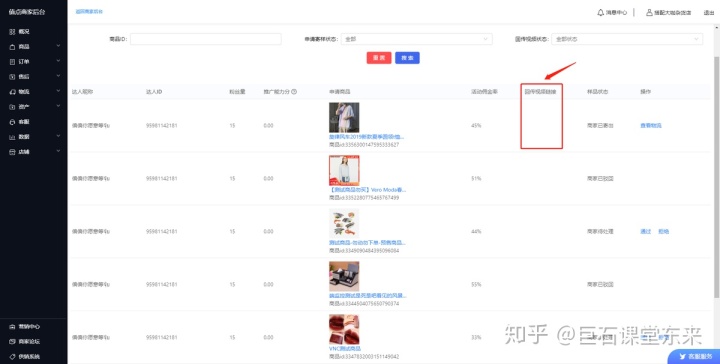The height and width of the screenshot is (364, 720).
Task: Open the 营销中心 icon in sidebar
Action: (12, 327)
